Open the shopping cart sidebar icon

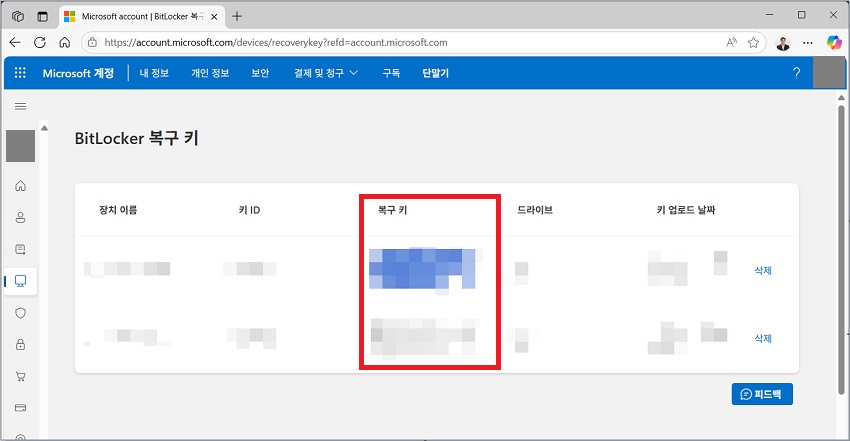(21, 376)
